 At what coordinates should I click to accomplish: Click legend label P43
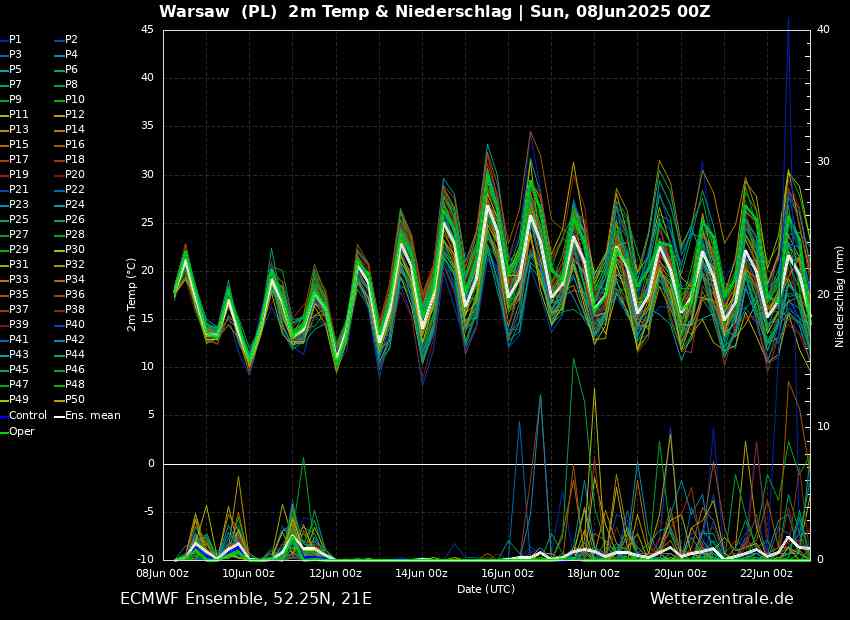click(x=15, y=354)
